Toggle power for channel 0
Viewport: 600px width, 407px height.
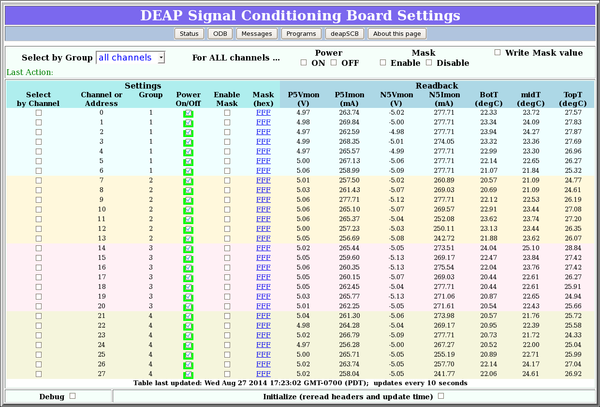tap(188, 113)
